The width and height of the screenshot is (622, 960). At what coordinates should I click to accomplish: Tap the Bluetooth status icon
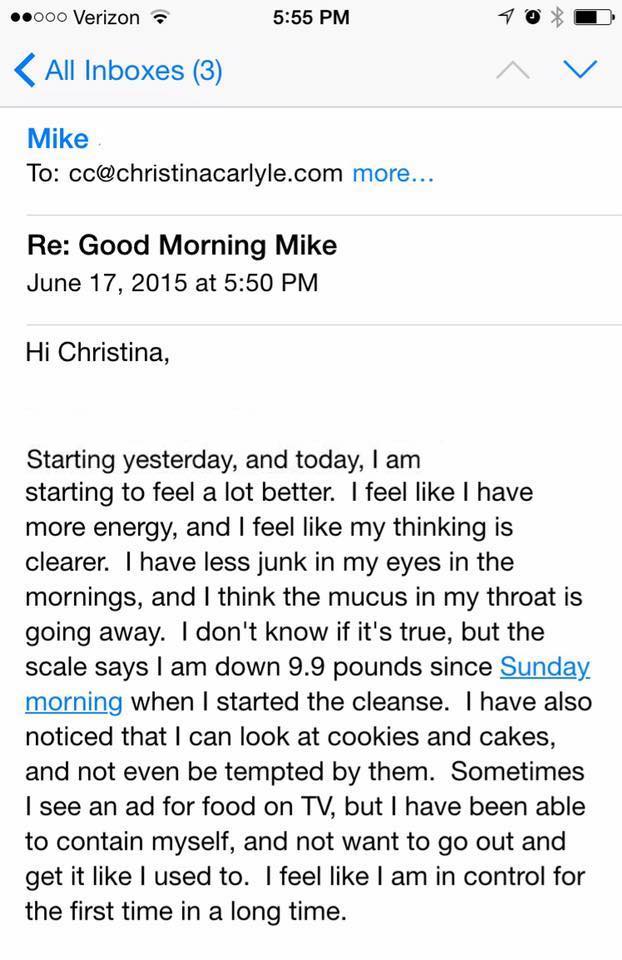coord(556,17)
